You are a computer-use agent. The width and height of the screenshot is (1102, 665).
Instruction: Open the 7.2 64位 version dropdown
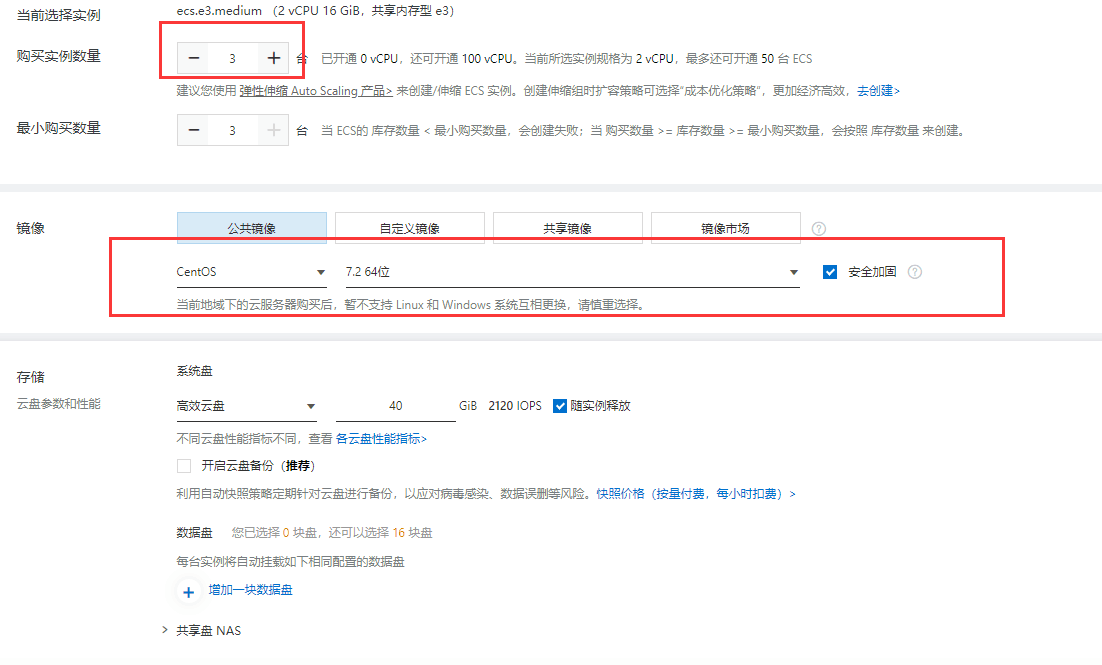point(571,272)
